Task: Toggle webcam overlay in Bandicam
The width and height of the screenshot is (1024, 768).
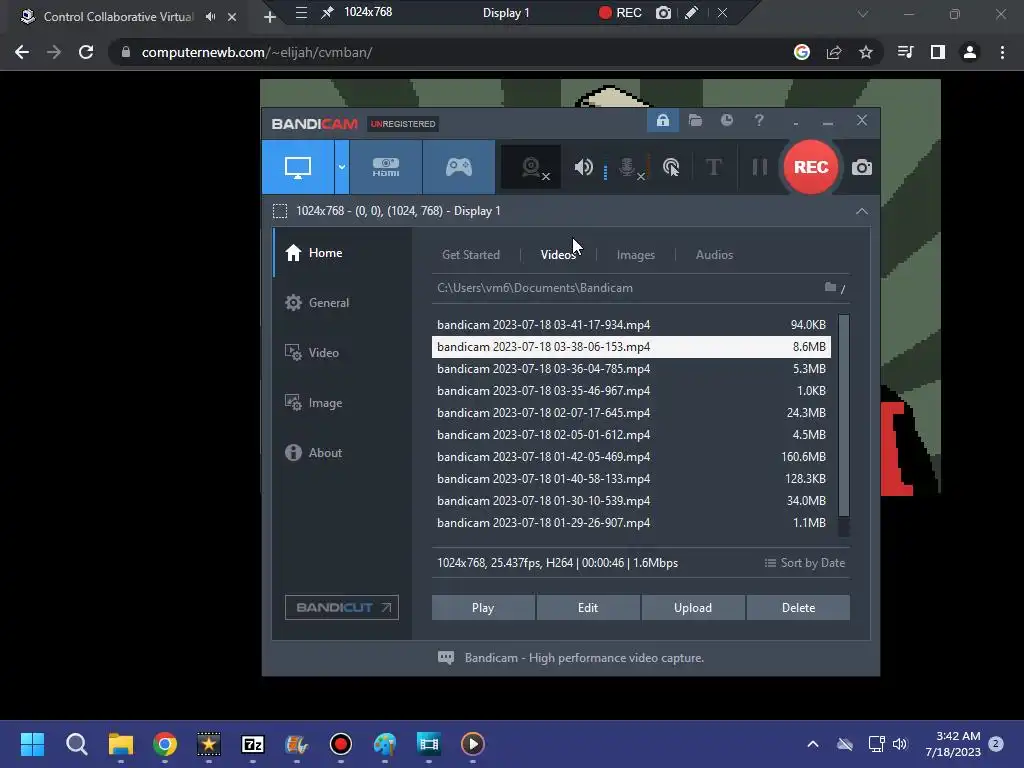Action: tap(532, 168)
